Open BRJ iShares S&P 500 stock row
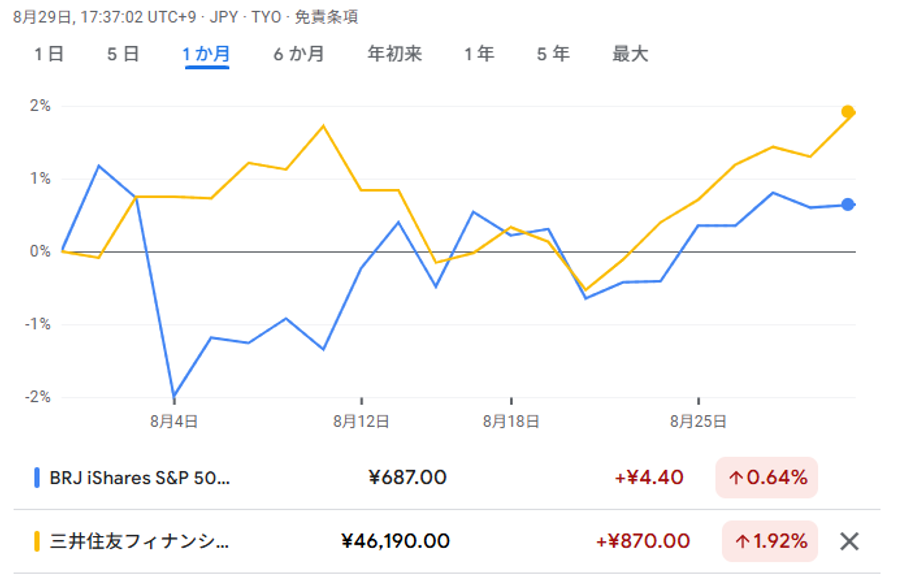 tap(140, 477)
